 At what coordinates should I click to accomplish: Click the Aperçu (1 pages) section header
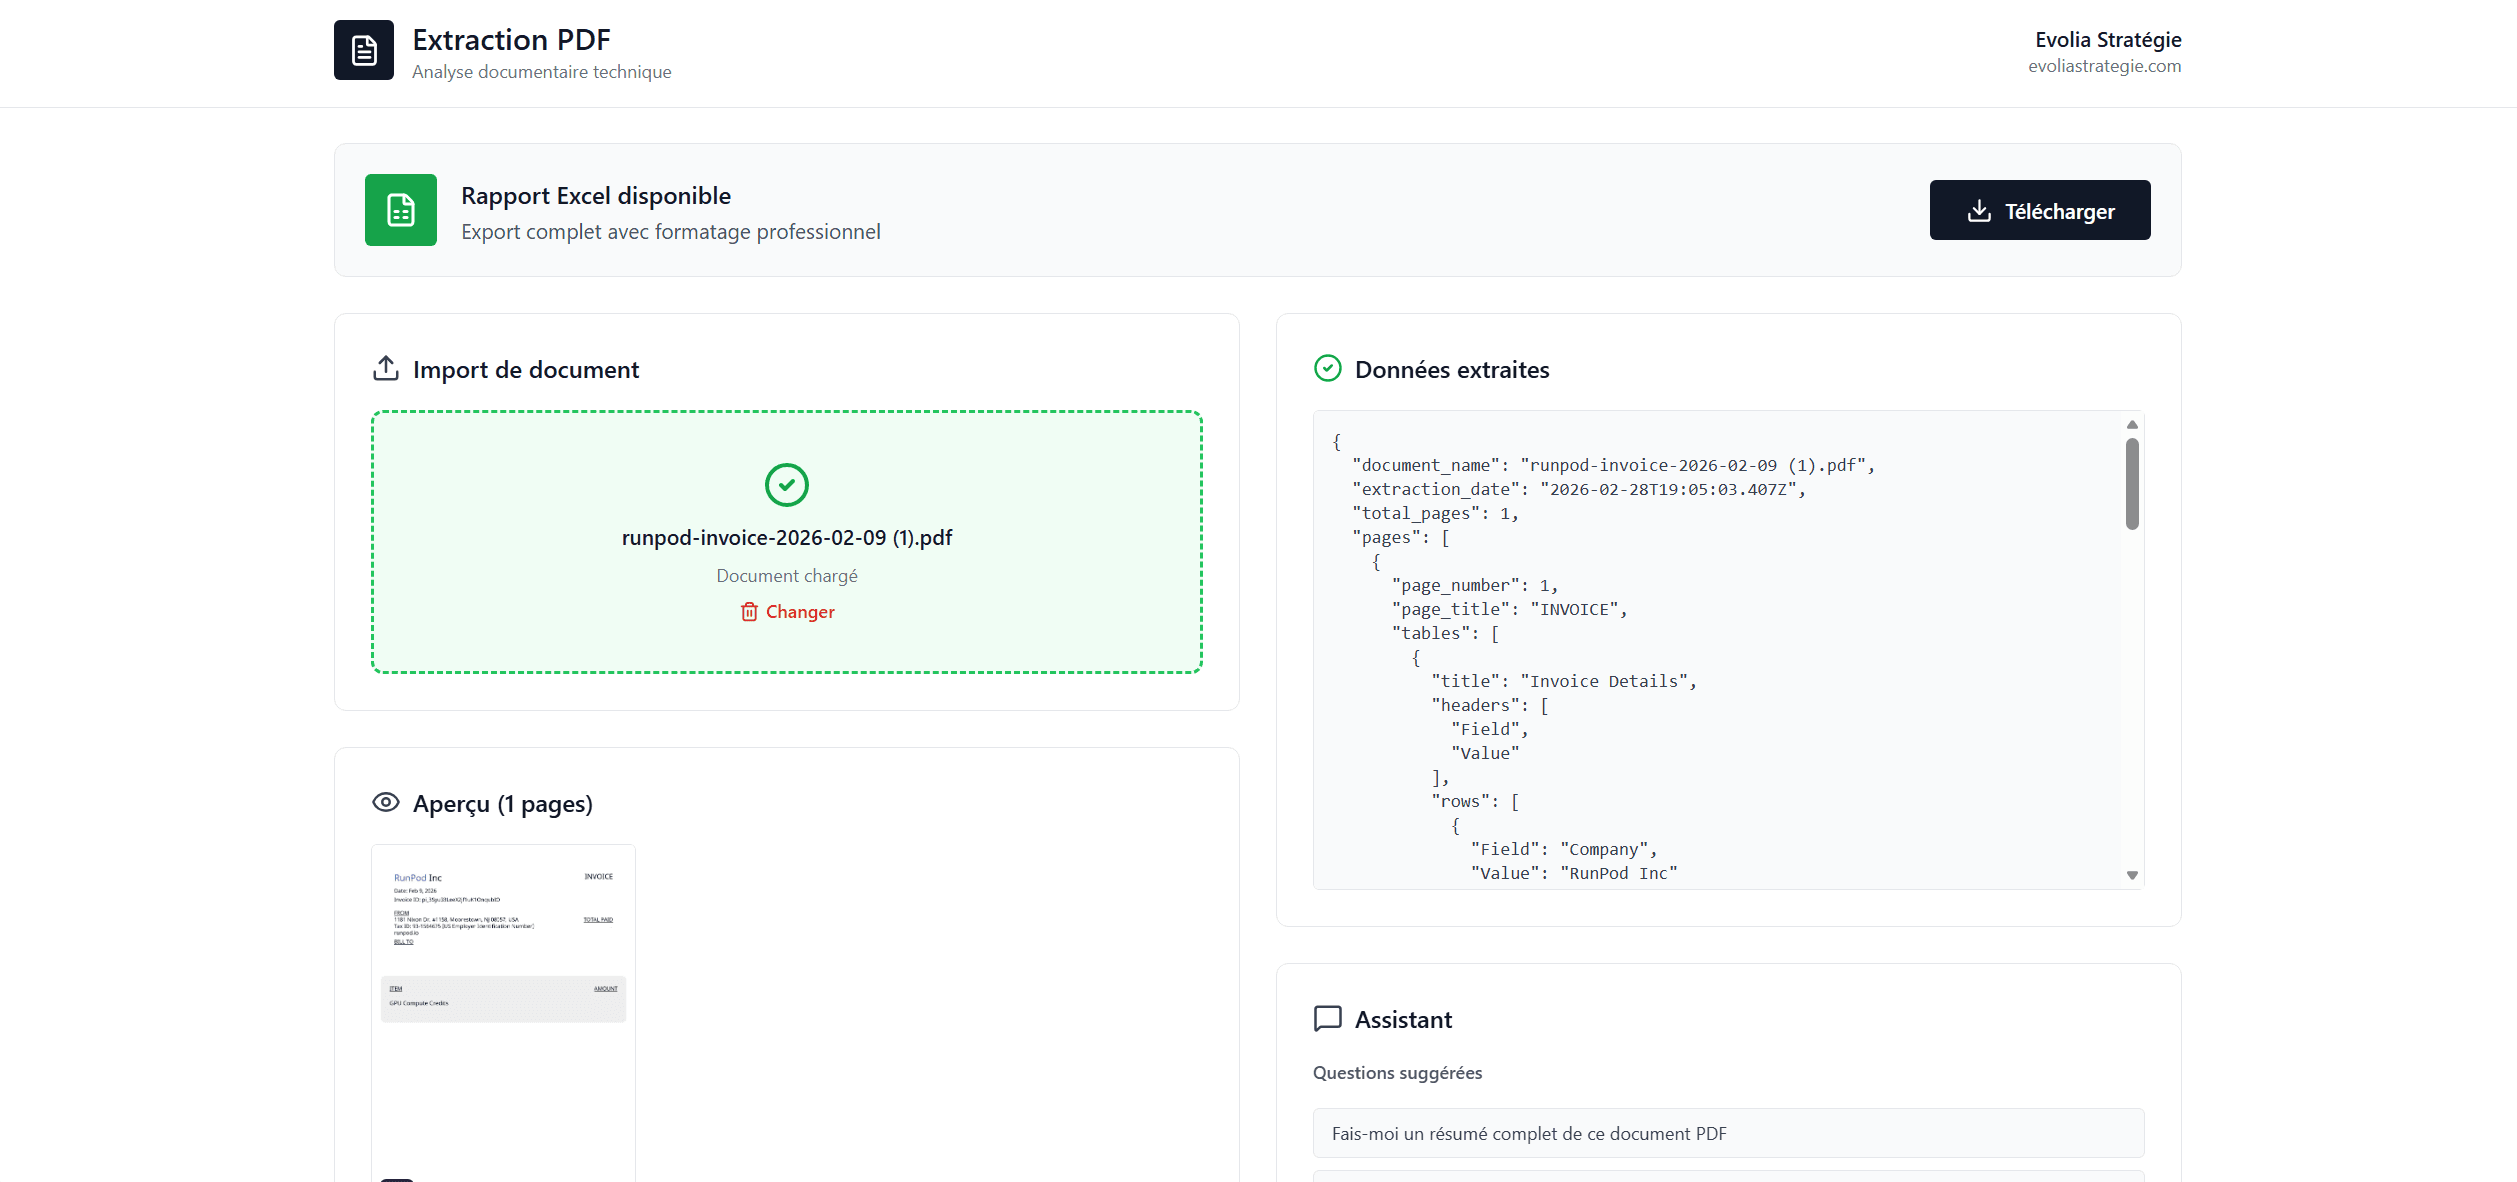point(502,802)
